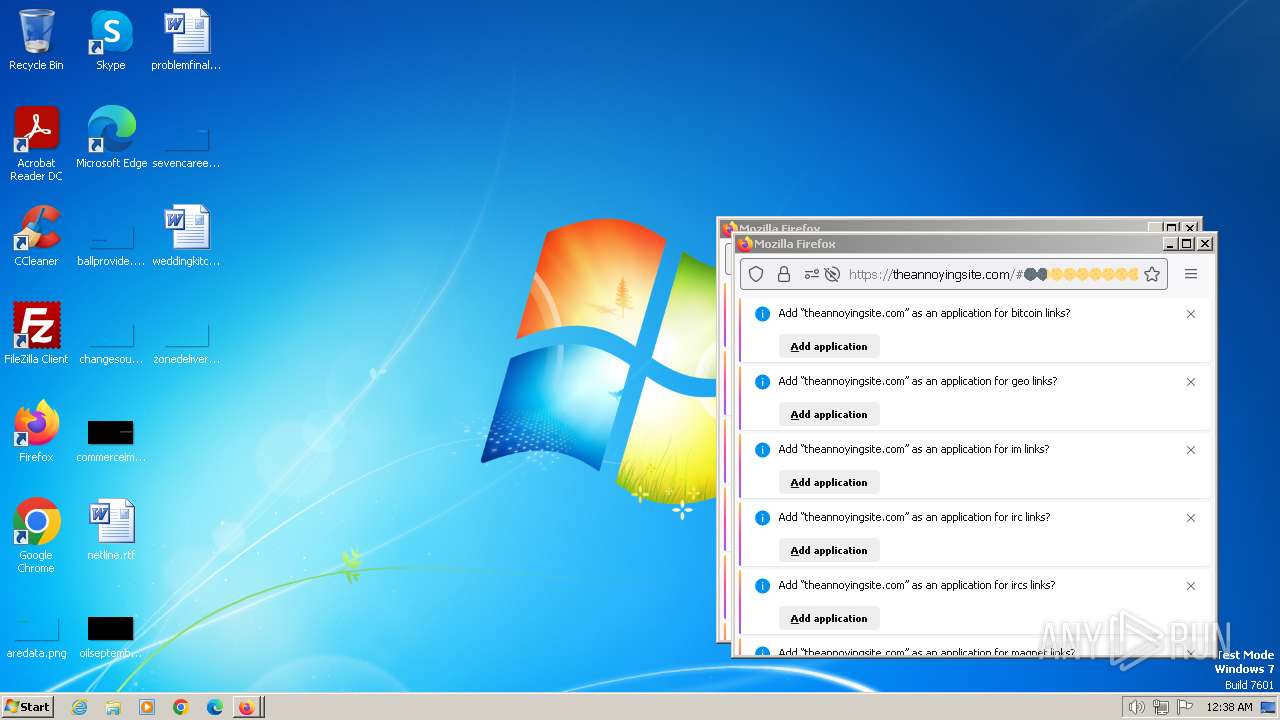Launch Internet Explorer from the taskbar
The height and width of the screenshot is (720, 1280).
coord(79,707)
